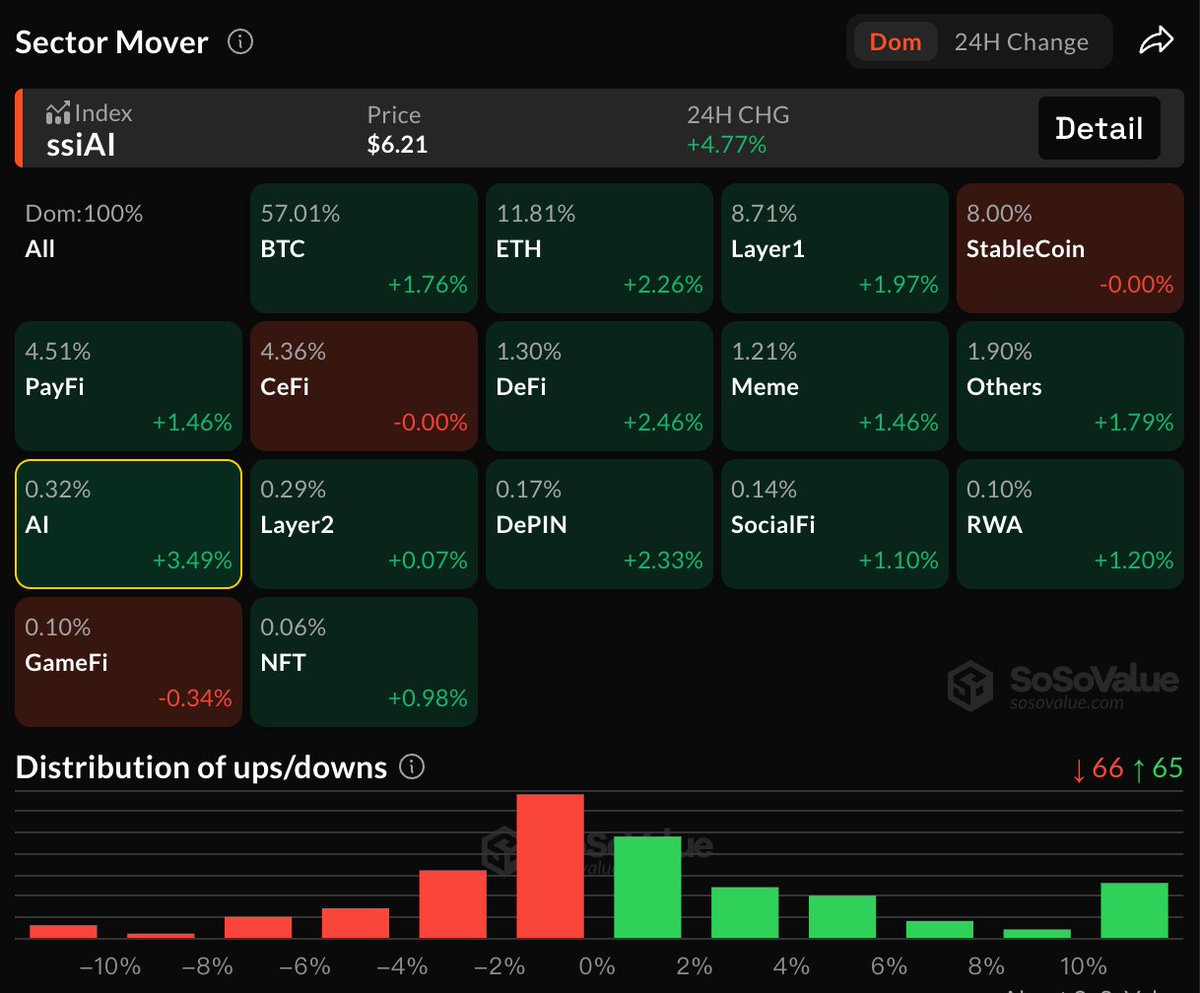
Task: Select the Meme sector tile
Action: [x=835, y=385]
